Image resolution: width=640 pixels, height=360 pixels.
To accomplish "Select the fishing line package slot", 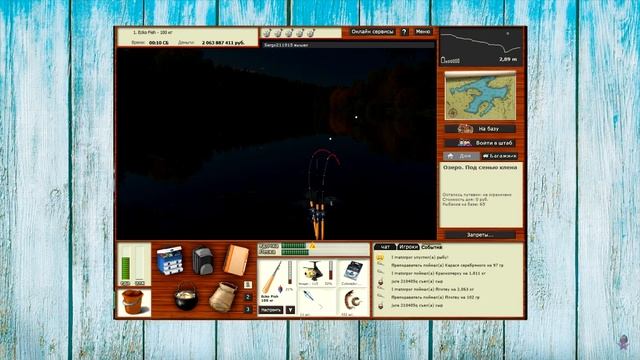I will click(x=353, y=273).
